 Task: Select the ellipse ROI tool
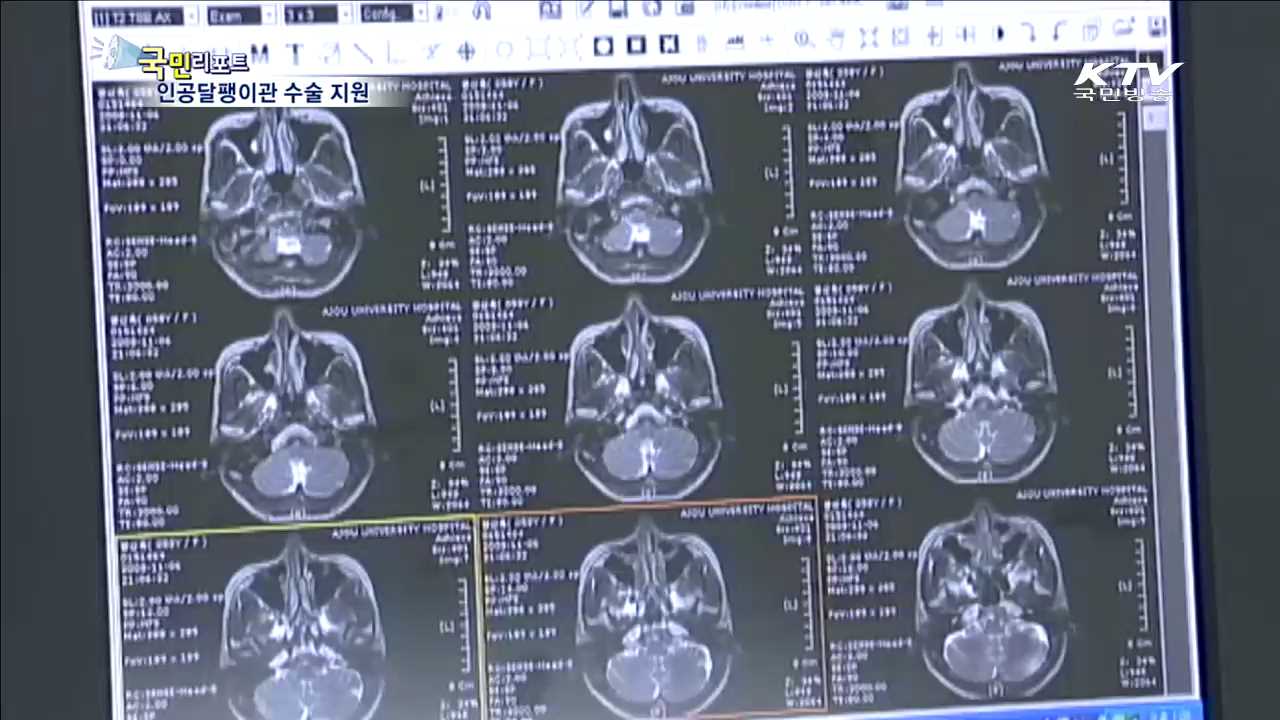[504, 48]
